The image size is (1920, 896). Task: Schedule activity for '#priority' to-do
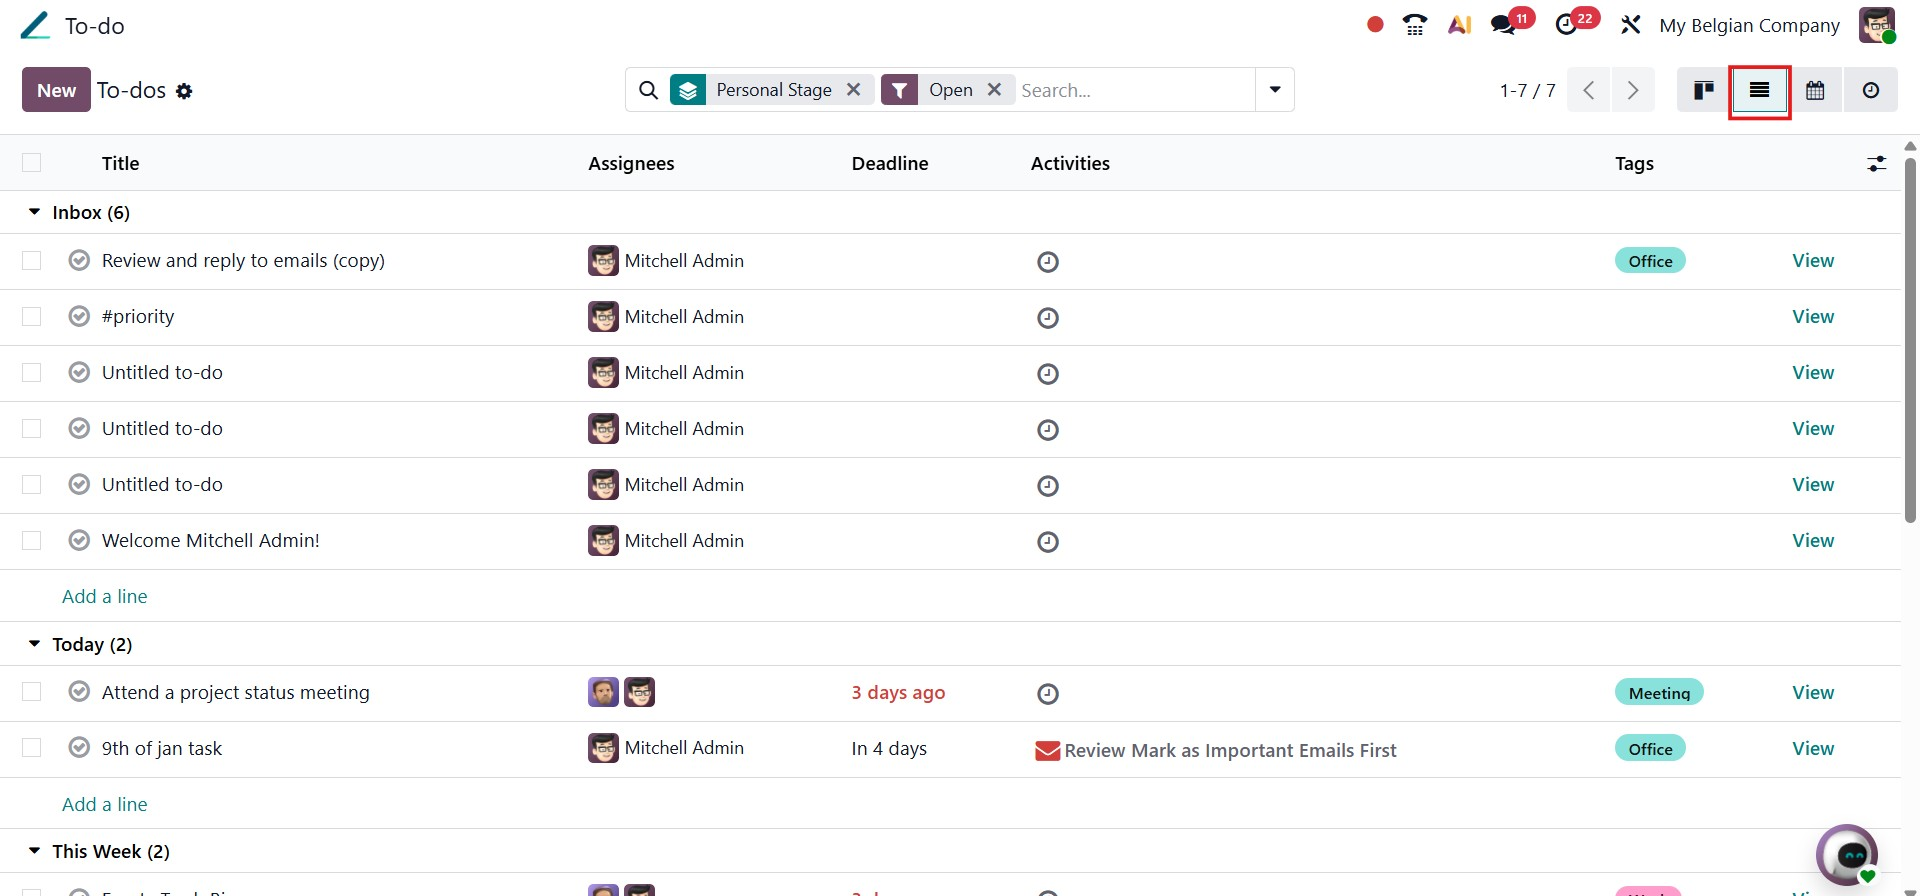pos(1048,318)
